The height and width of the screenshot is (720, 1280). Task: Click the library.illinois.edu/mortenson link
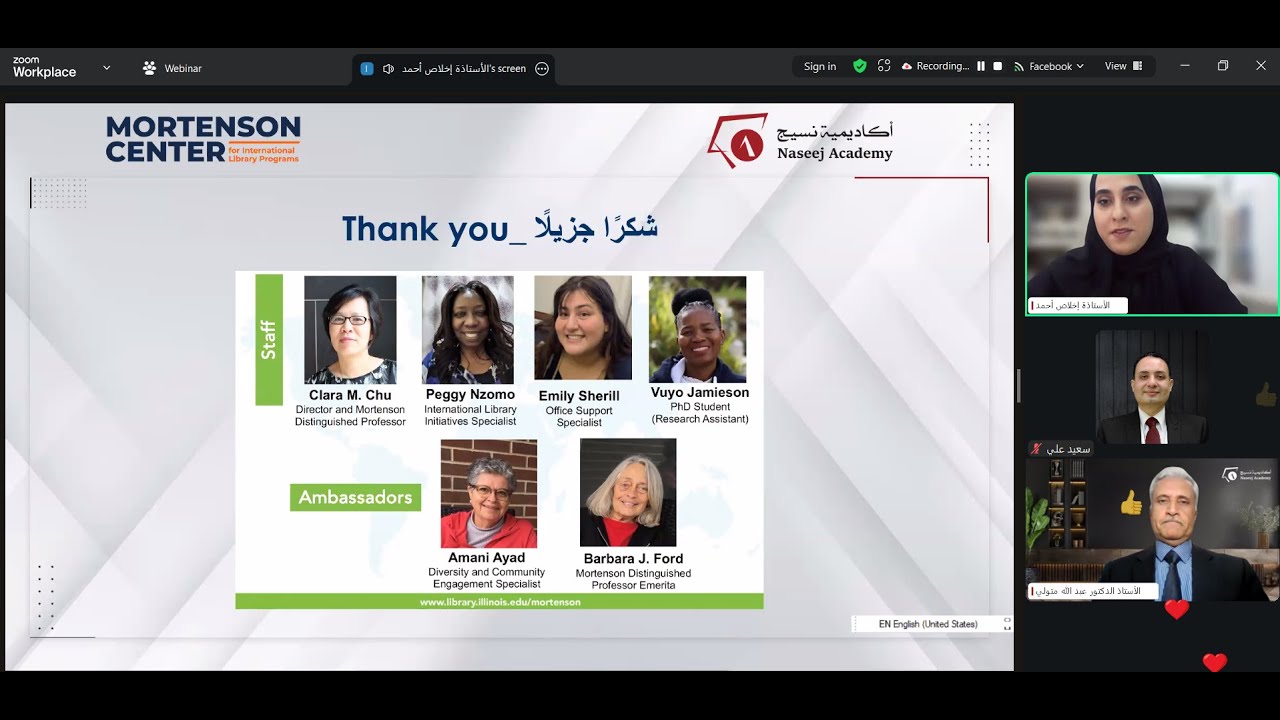pyautogui.click(x=500, y=602)
